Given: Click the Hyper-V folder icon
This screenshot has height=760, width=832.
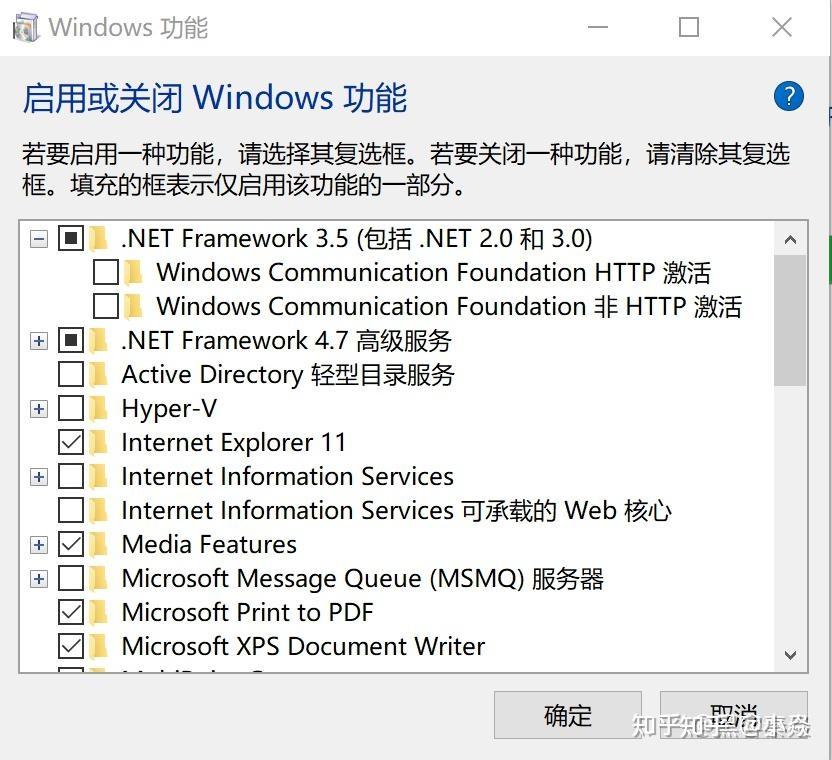Looking at the screenshot, I should (99, 408).
